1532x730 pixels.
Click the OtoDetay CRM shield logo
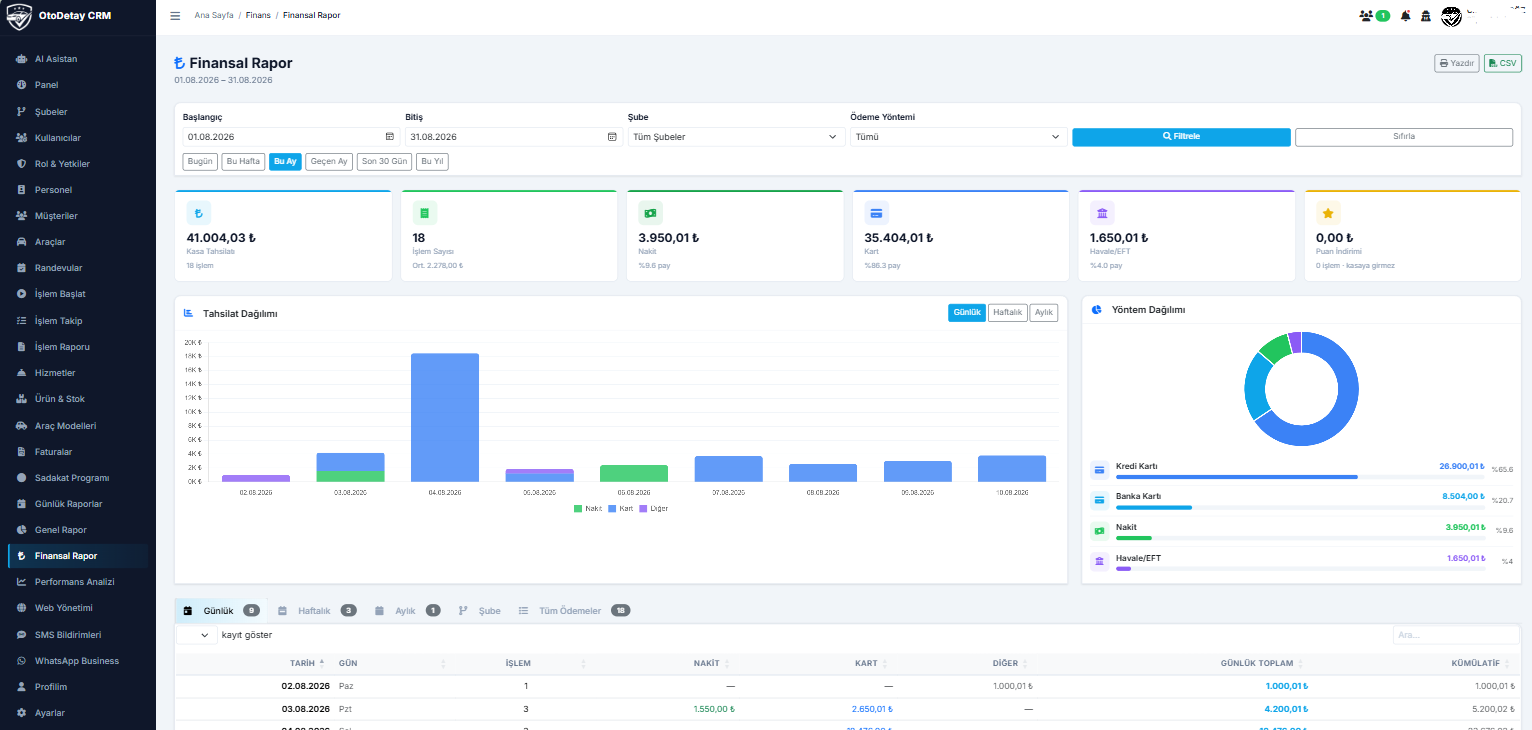click(19, 16)
